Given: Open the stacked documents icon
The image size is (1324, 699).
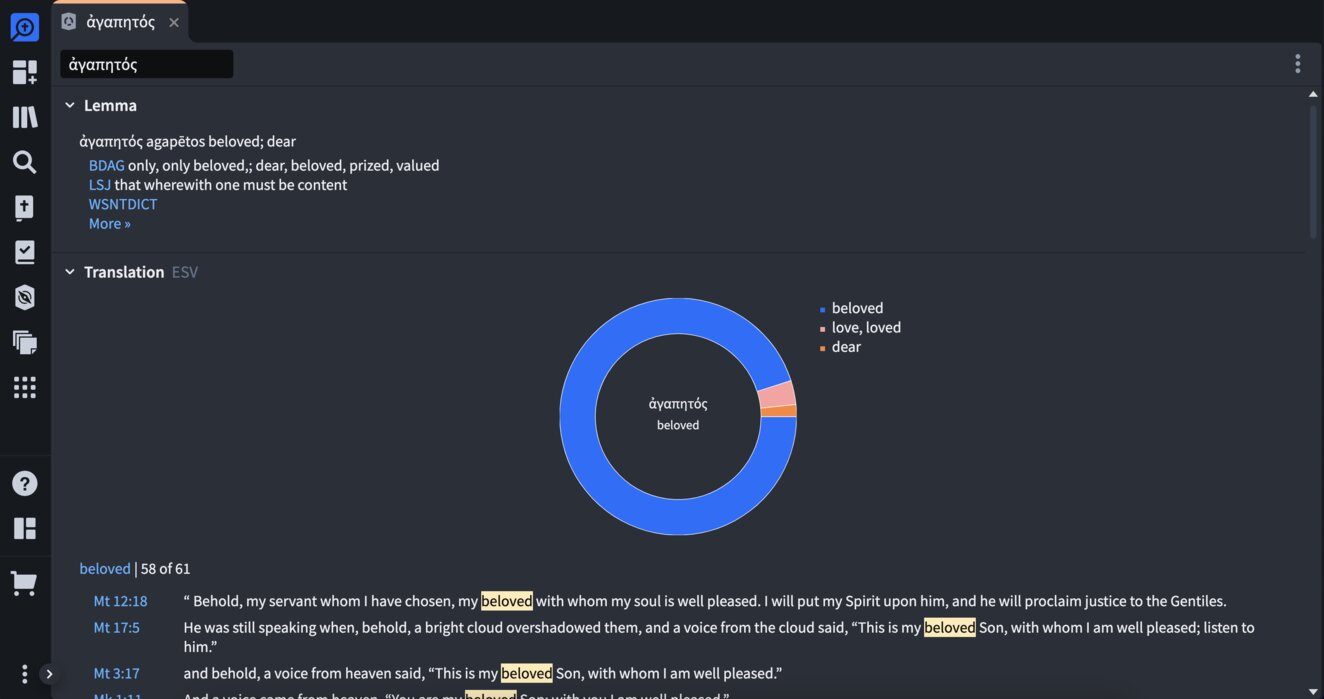Looking at the screenshot, I should (24, 342).
